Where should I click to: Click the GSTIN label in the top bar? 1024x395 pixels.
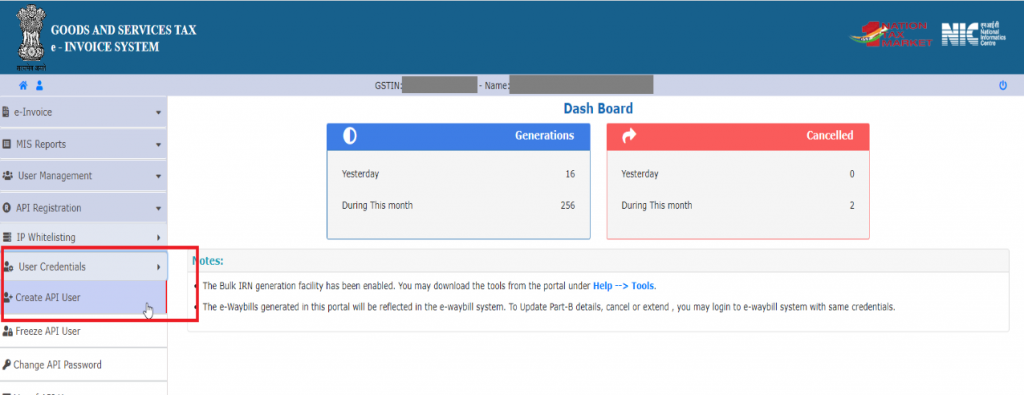pos(388,86)
